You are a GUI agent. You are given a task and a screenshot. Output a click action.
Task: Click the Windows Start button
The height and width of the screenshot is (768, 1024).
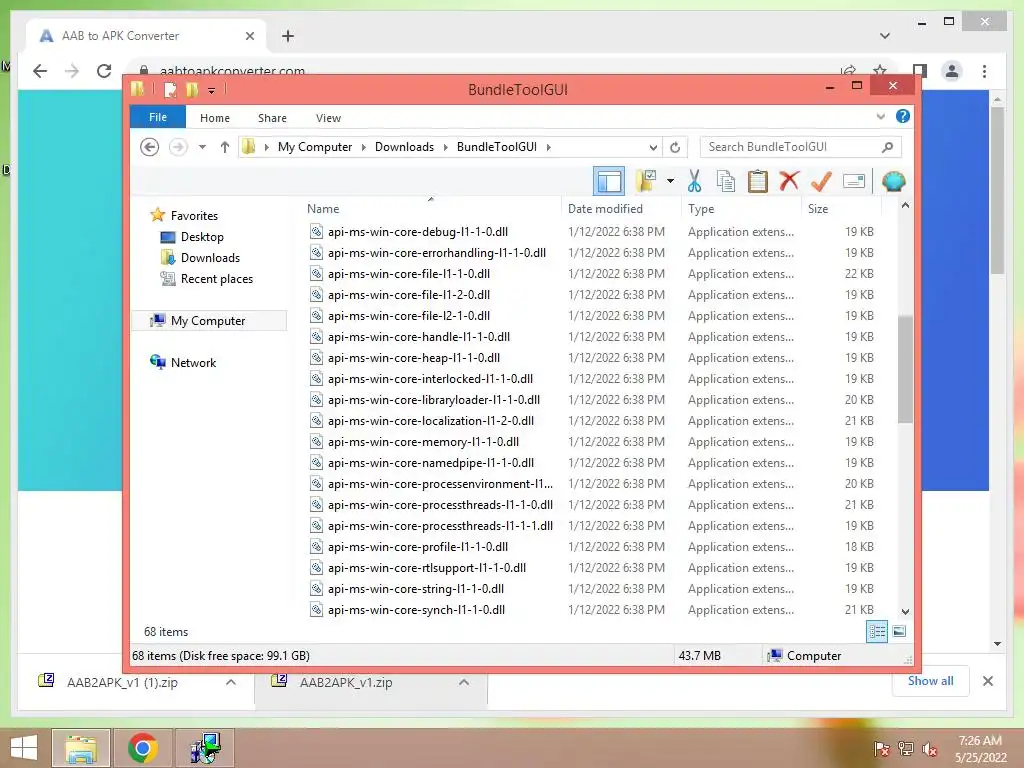(23, 748)
